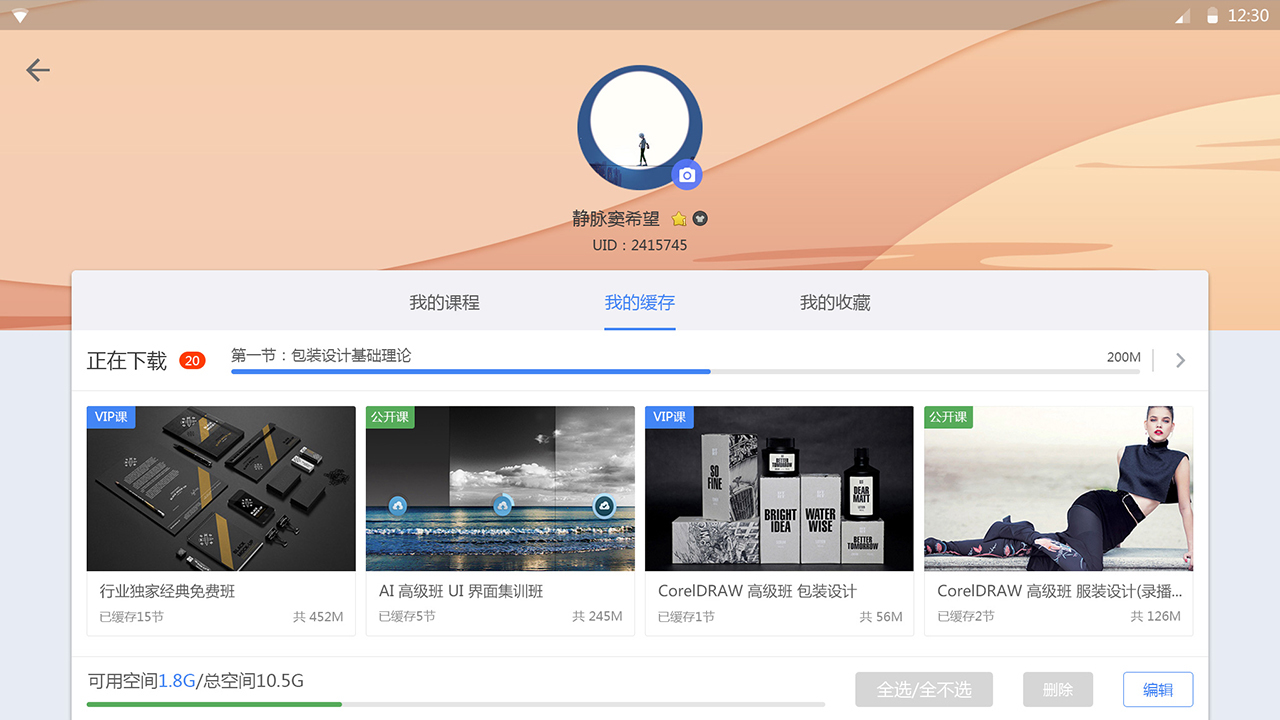
Task: Click the VIP课 badge on 行业独家经典免费班
Action: 111,417
